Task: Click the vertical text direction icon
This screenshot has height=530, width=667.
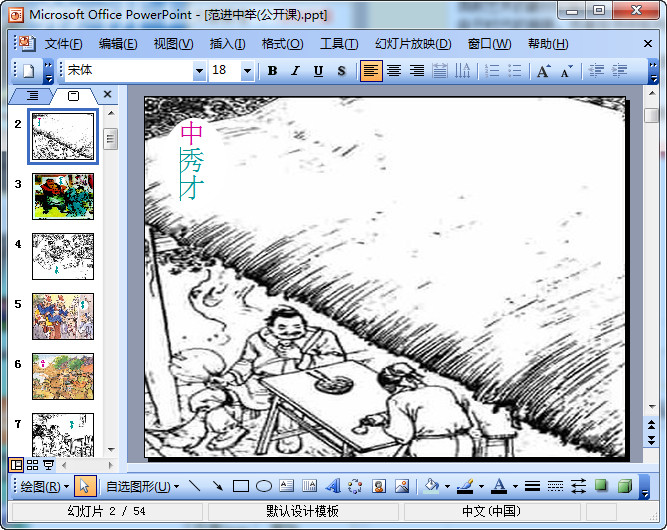Action: (462, 71)
